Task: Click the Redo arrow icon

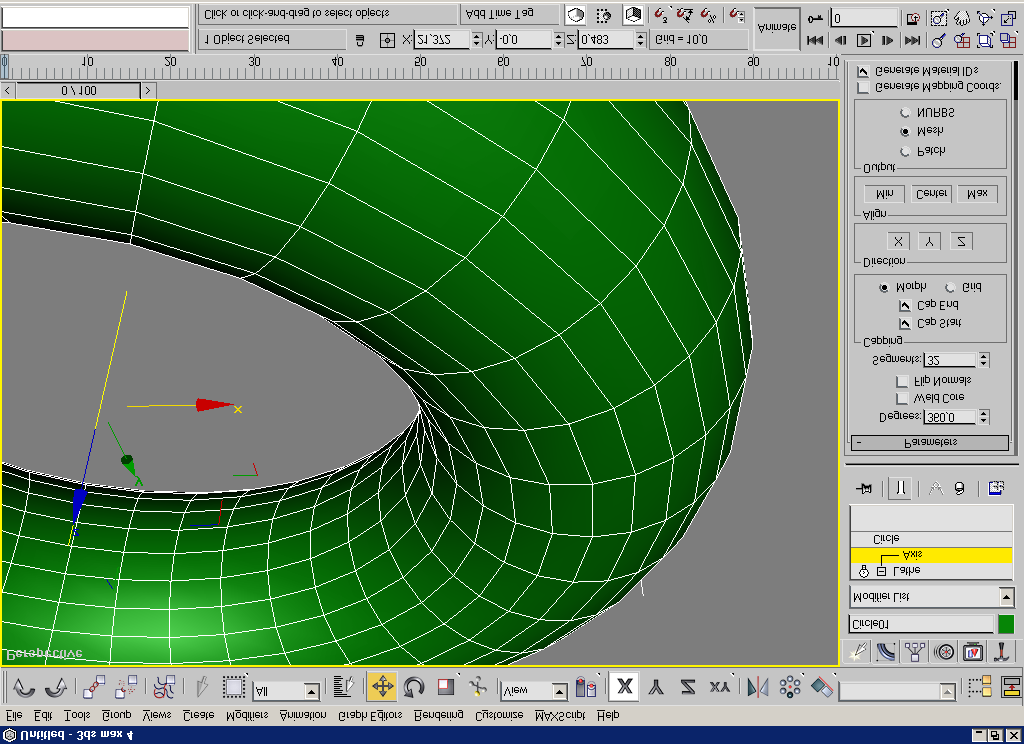Action: (56, 687)
